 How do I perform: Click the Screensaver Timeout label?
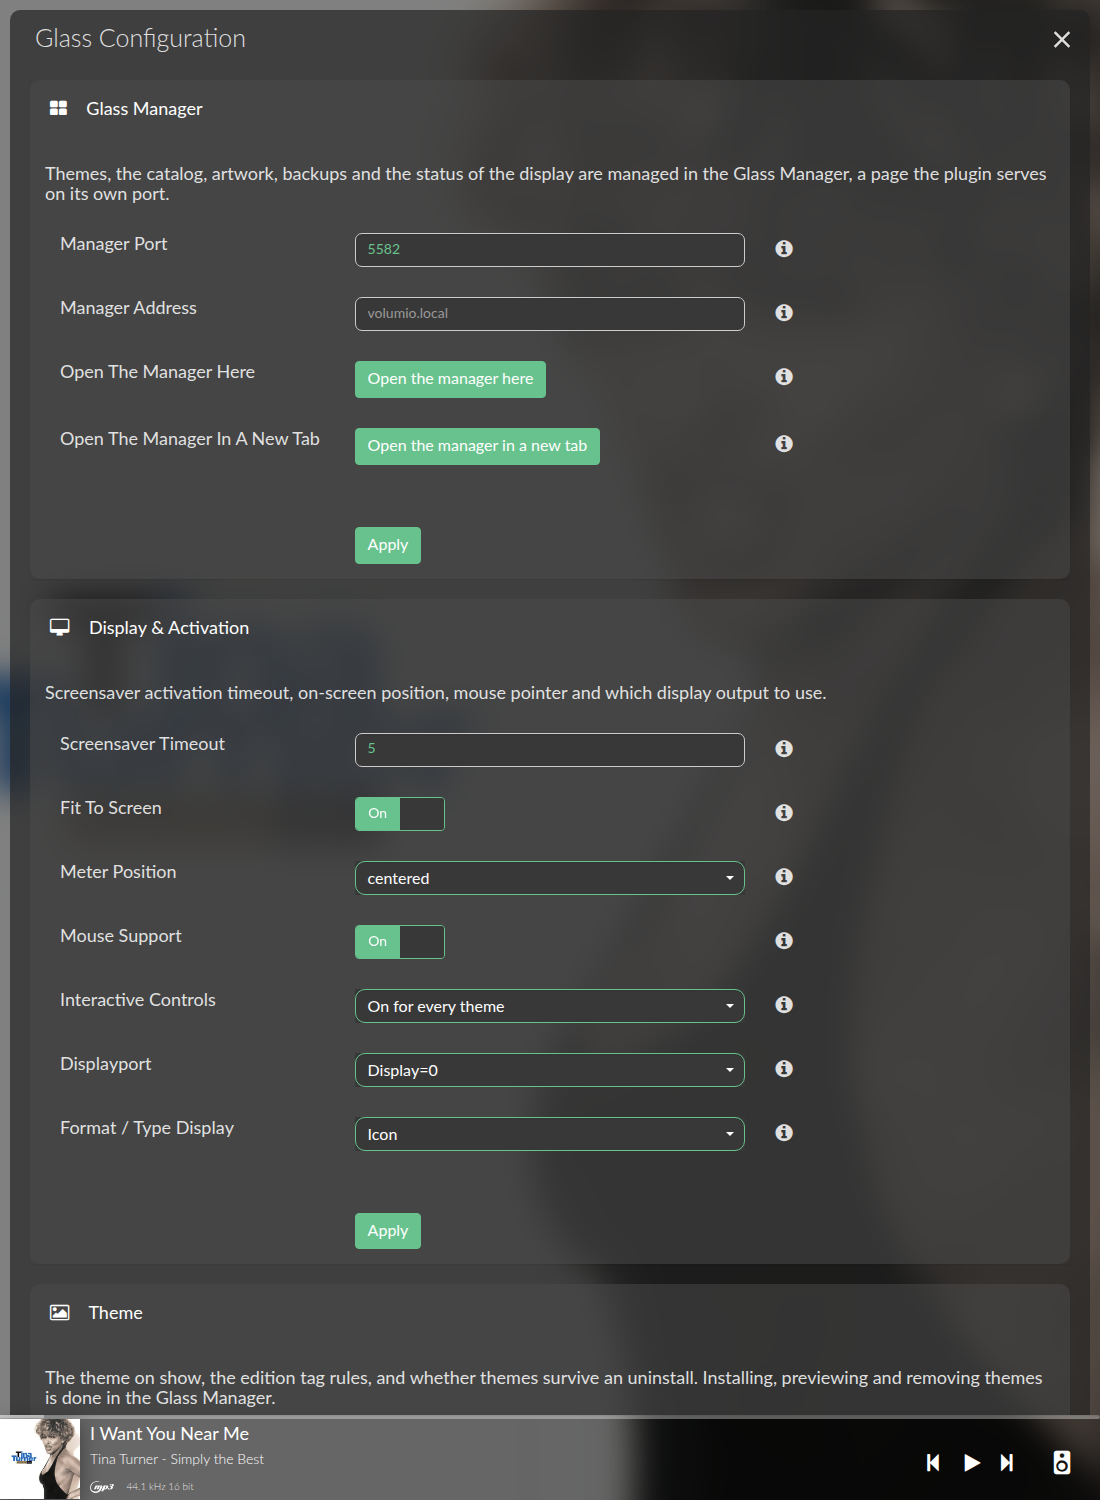pos(142,744)
